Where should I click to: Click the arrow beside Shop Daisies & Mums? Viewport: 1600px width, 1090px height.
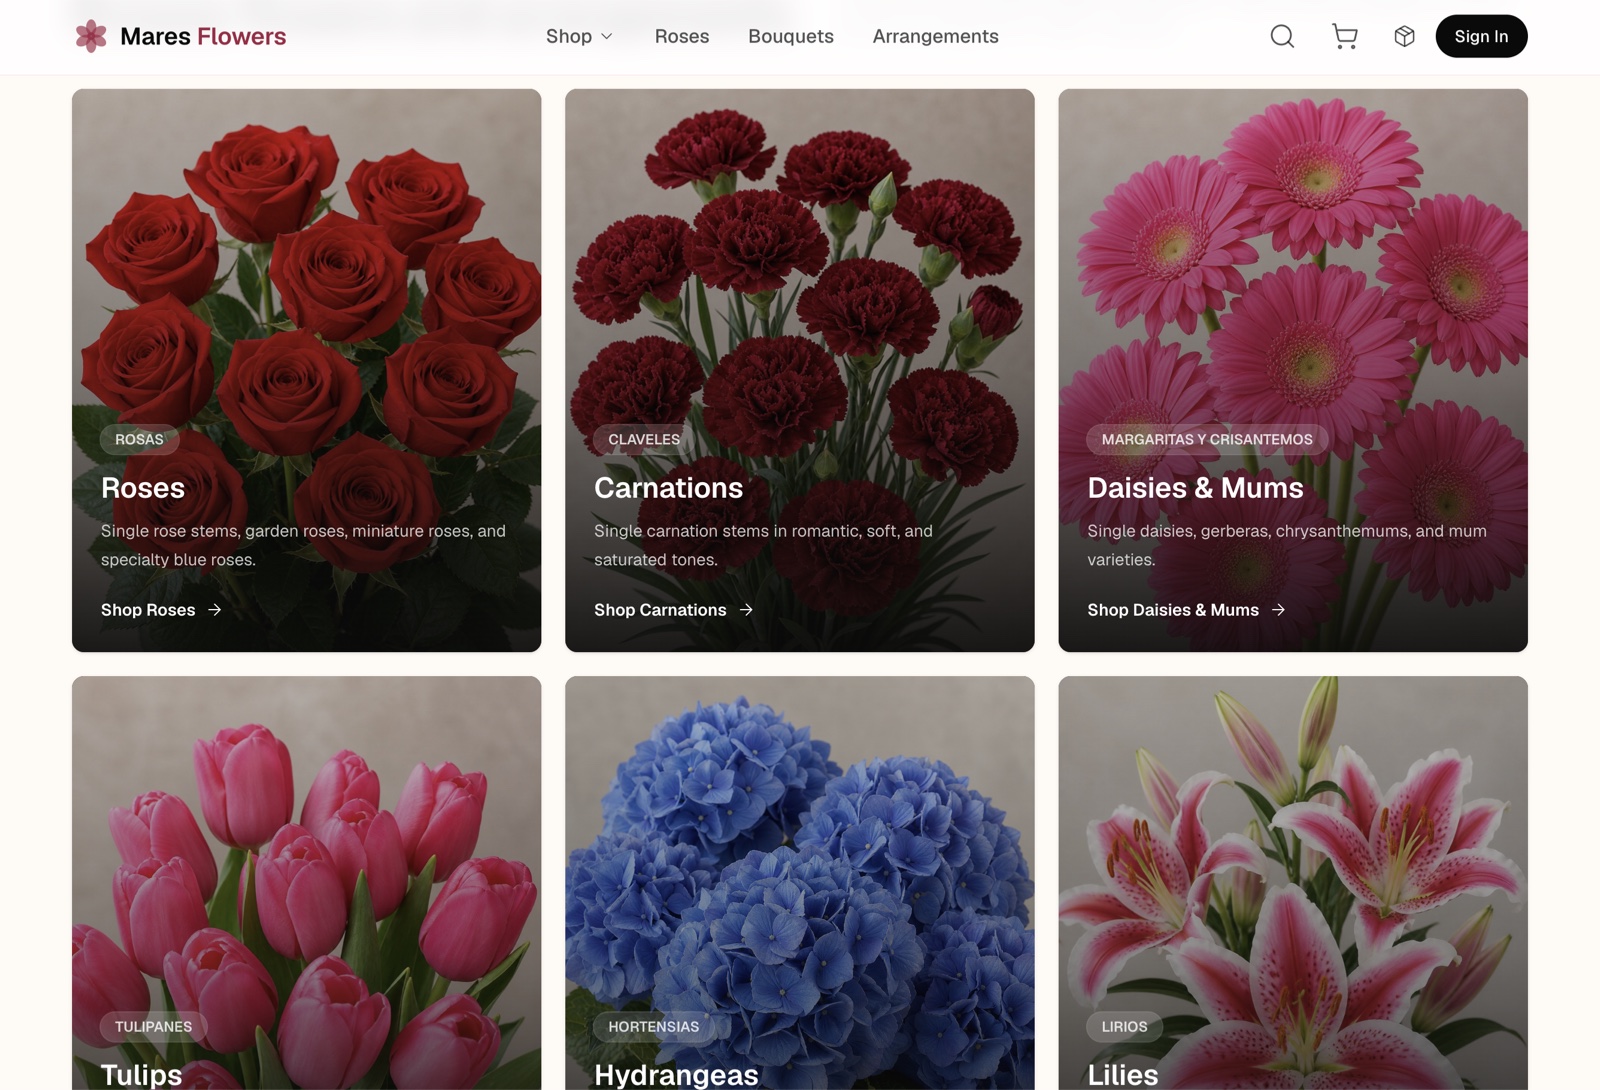[1278, 610]
